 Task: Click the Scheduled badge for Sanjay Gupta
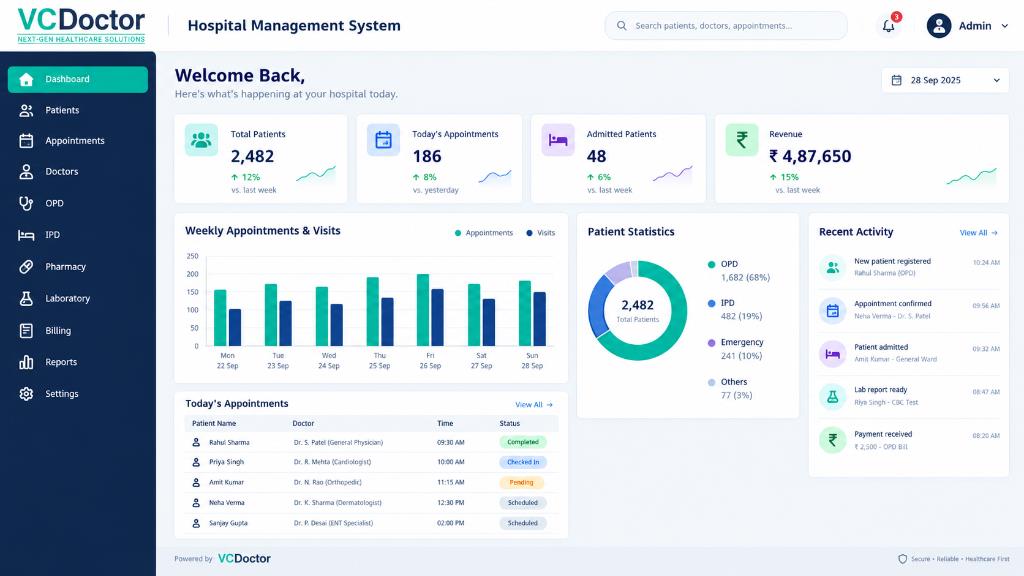[x=523, y=523]
